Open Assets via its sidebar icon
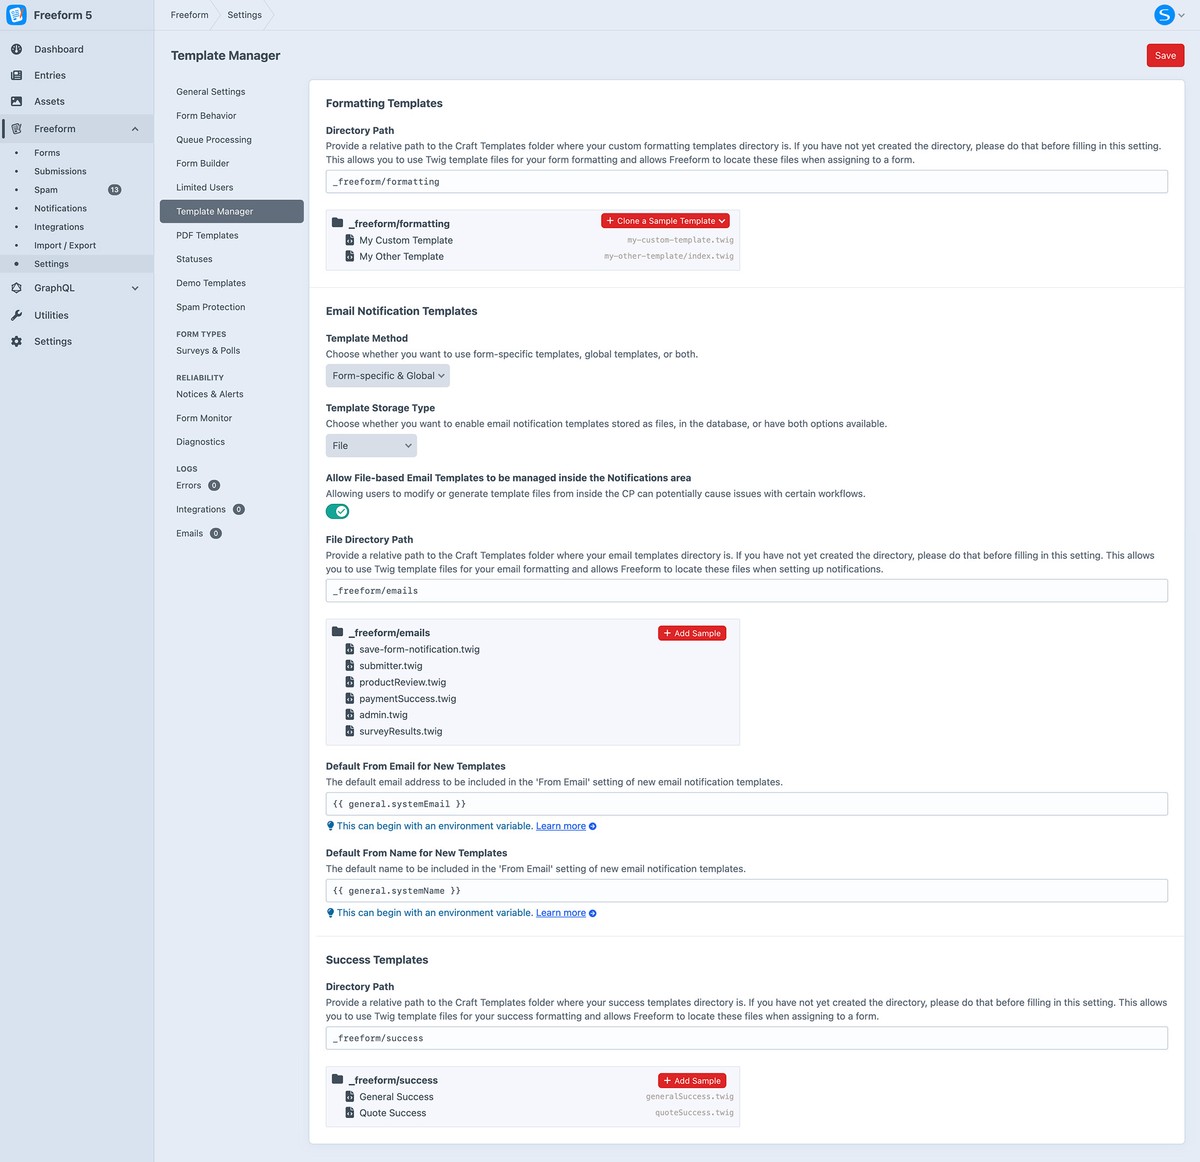The height and width of the screenshot is (1162, 1200). pos(15,100)
